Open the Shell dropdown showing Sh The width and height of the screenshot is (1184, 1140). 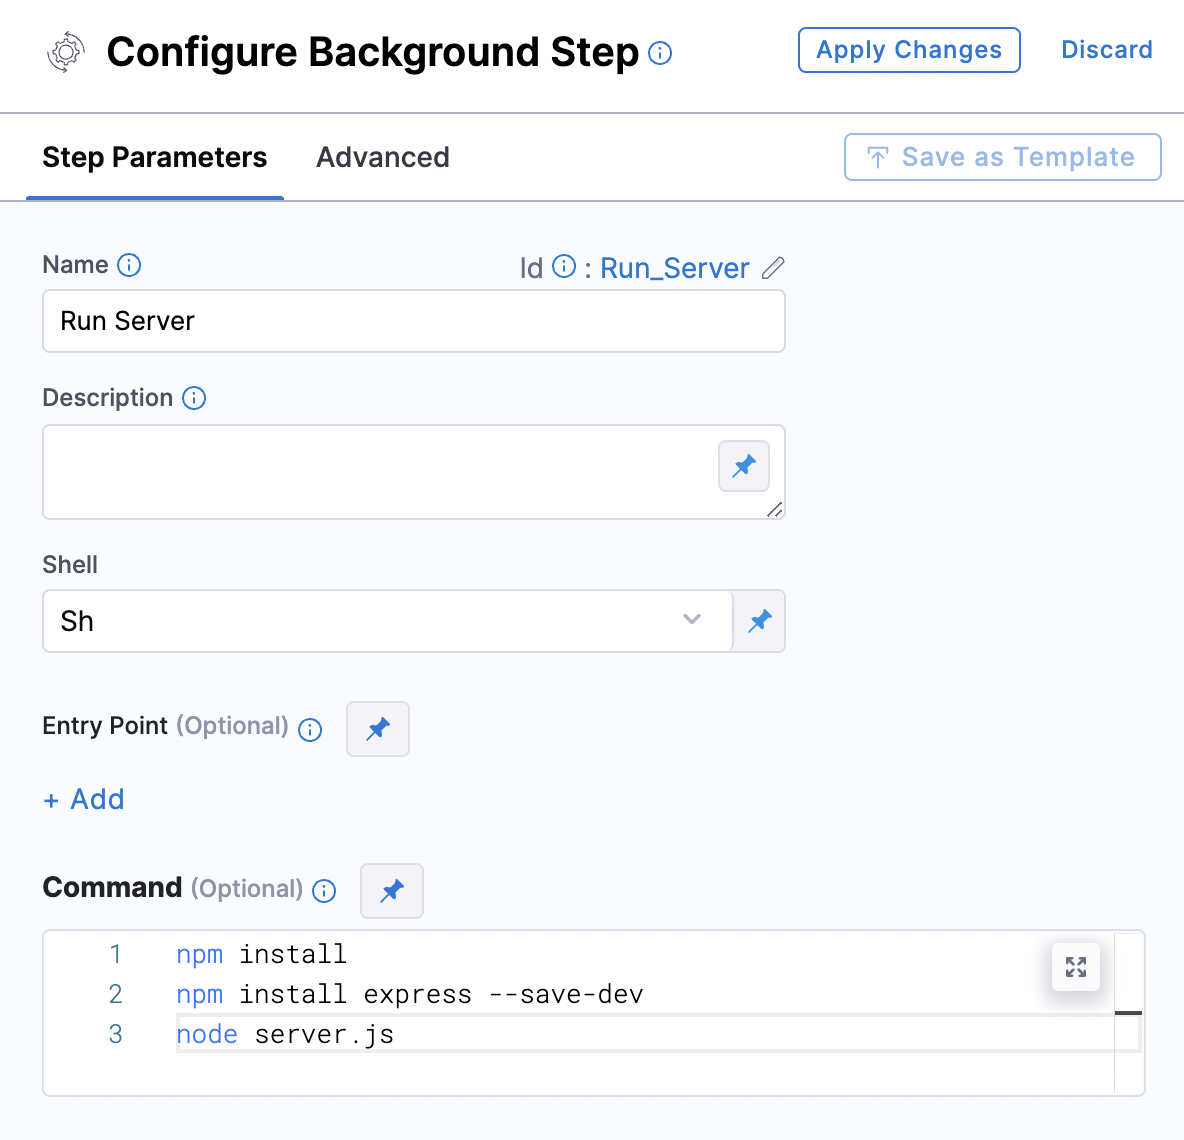coord(387,621)
